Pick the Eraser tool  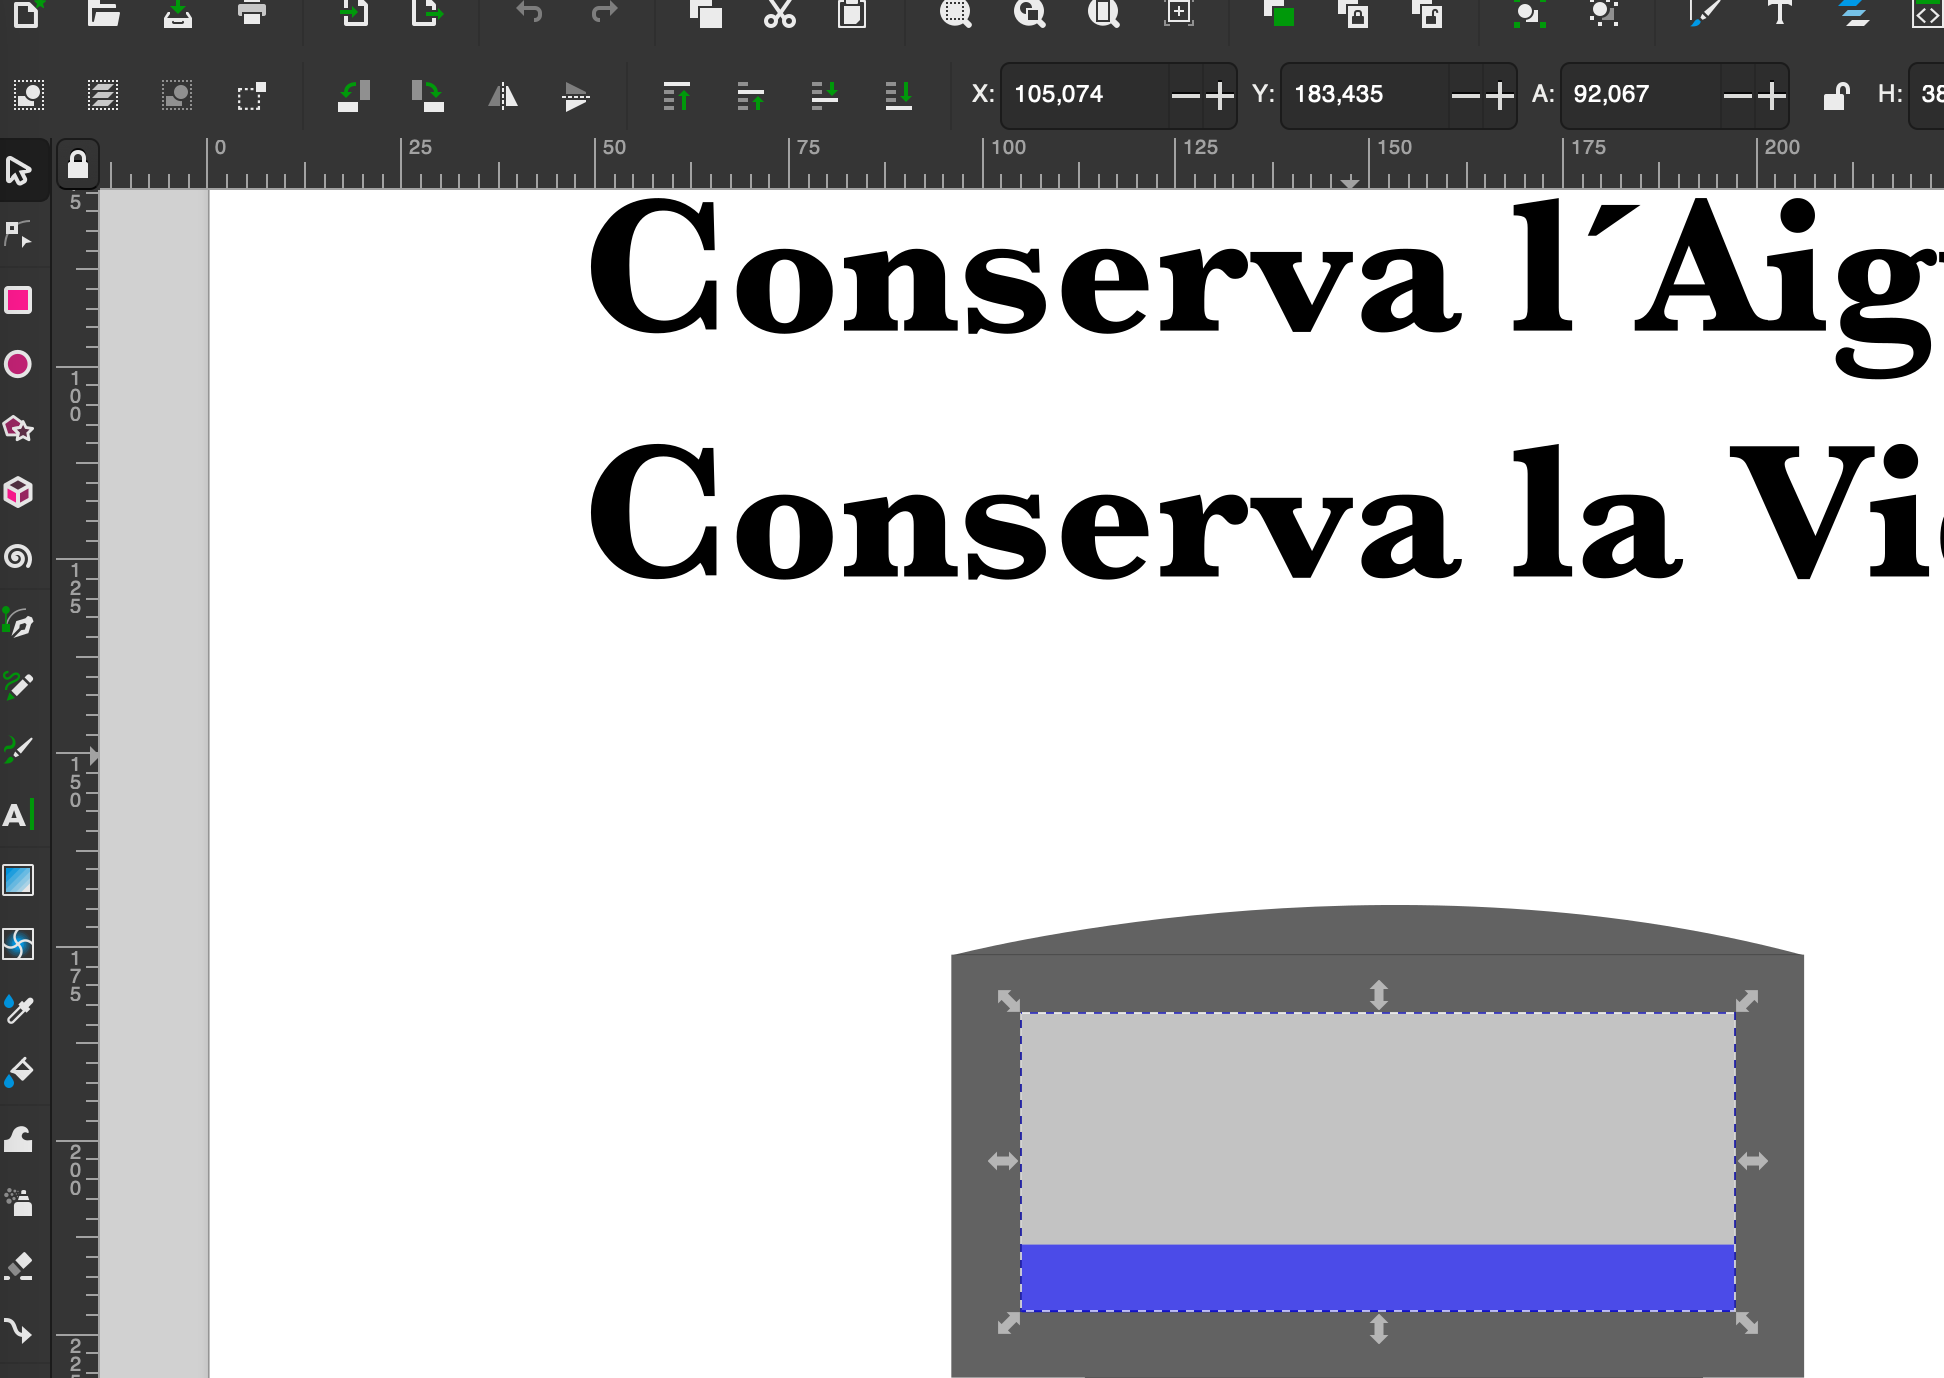tap(19, 1266)
